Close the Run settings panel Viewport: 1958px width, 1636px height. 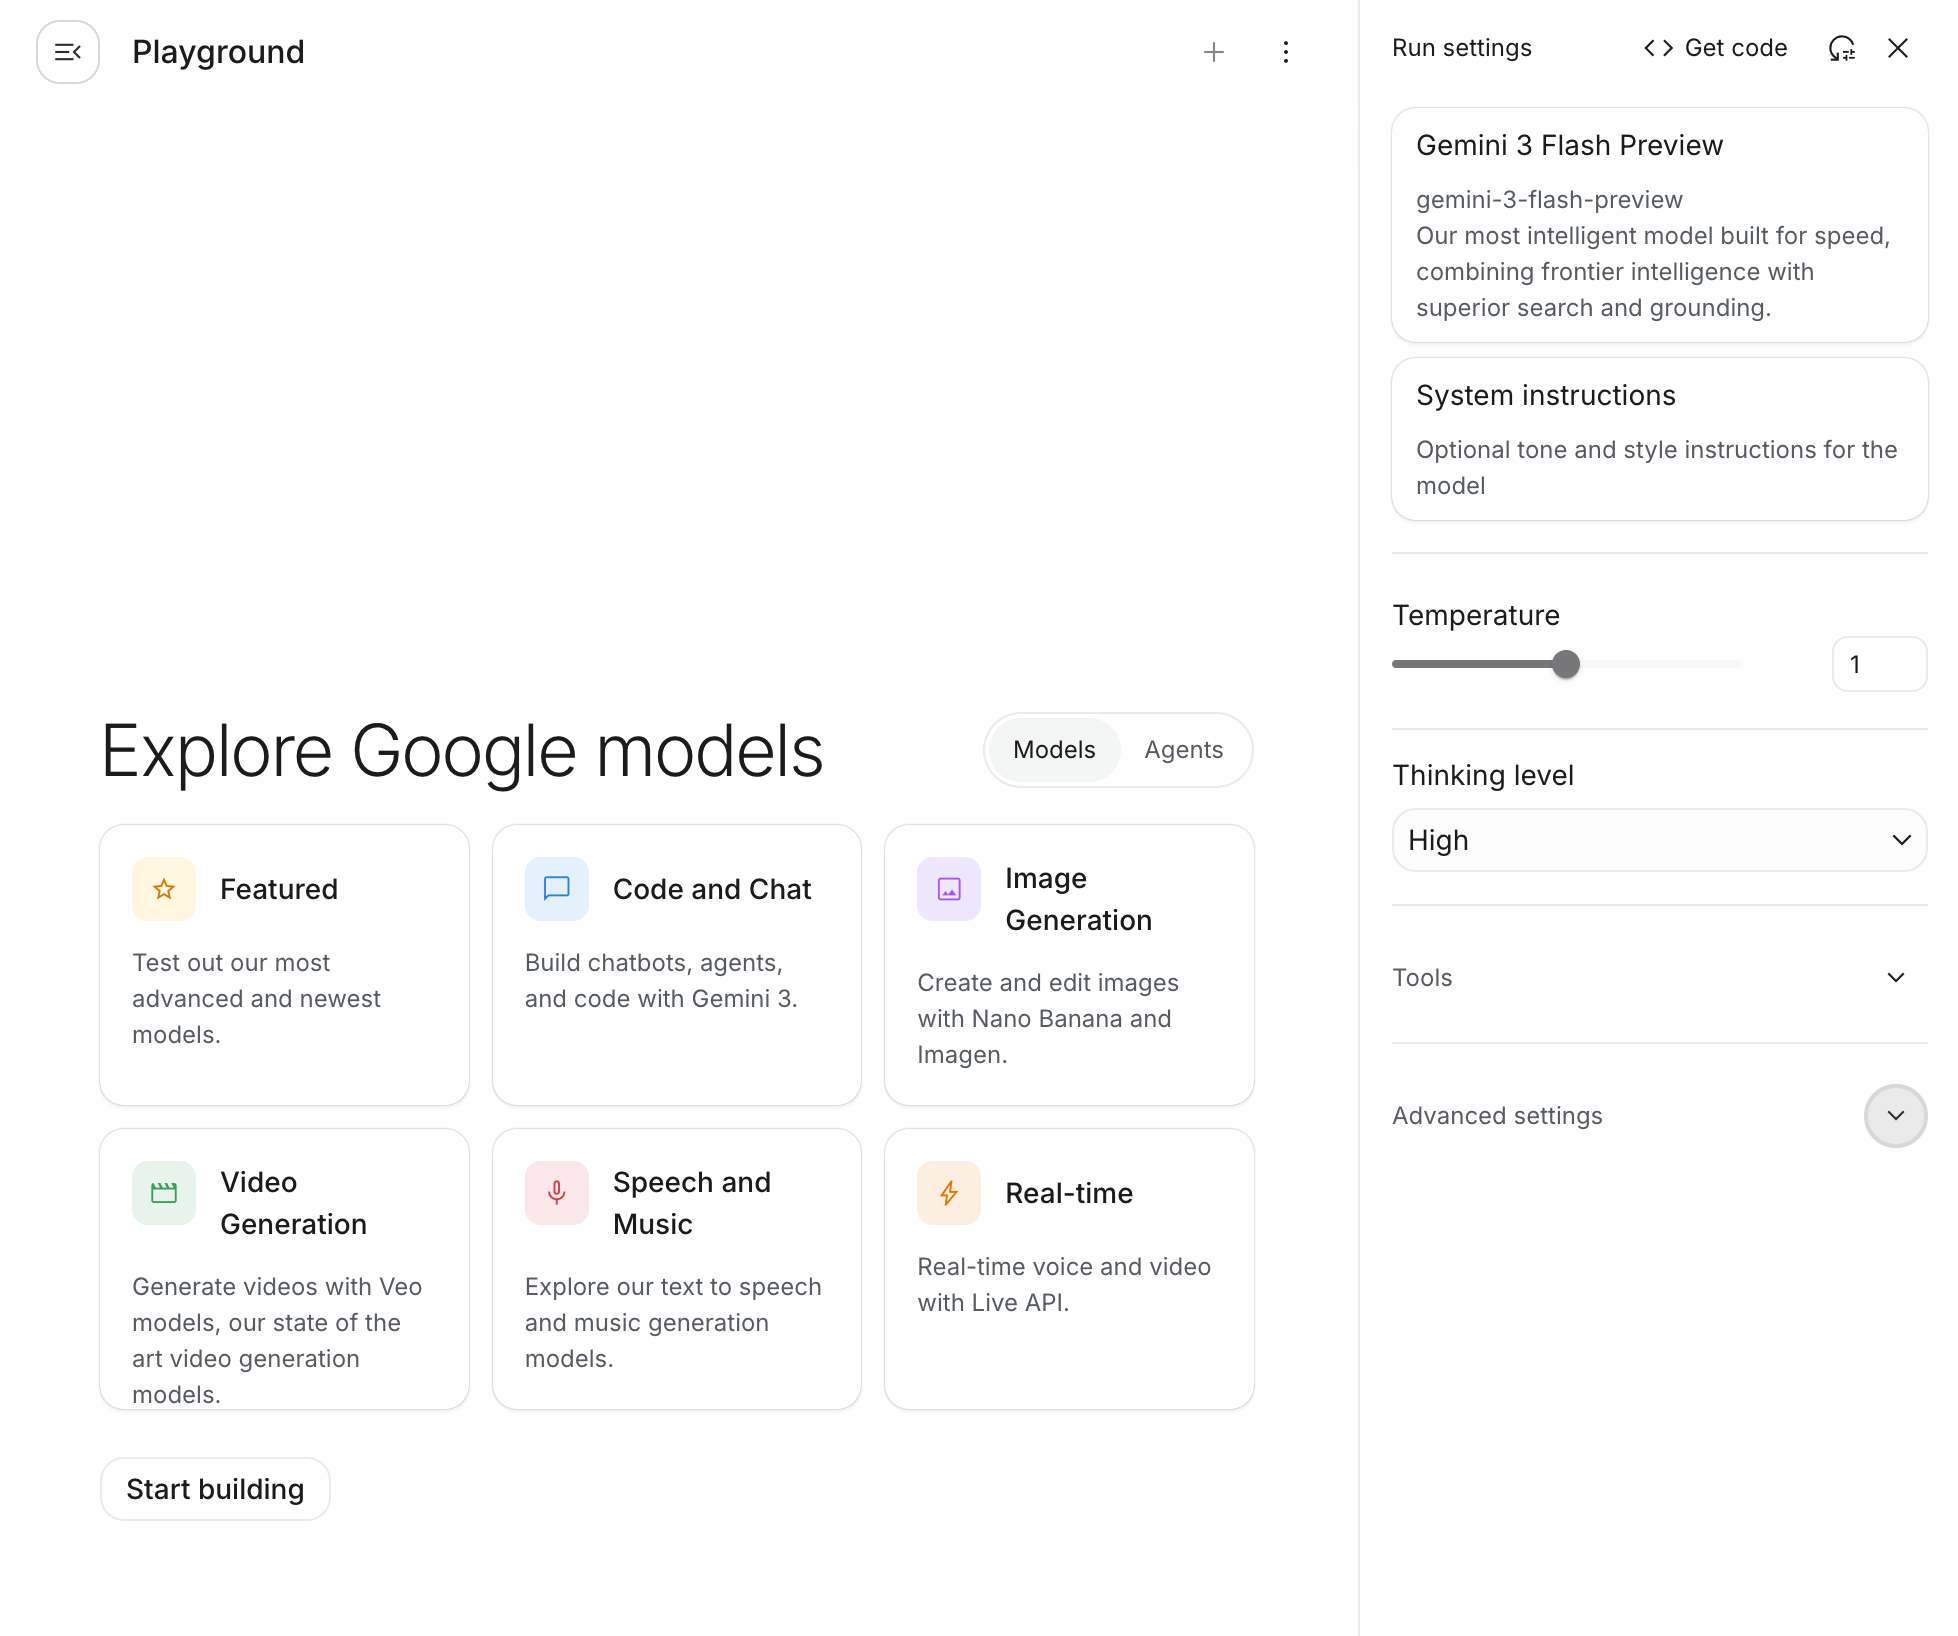click(x=1898, y=48)
